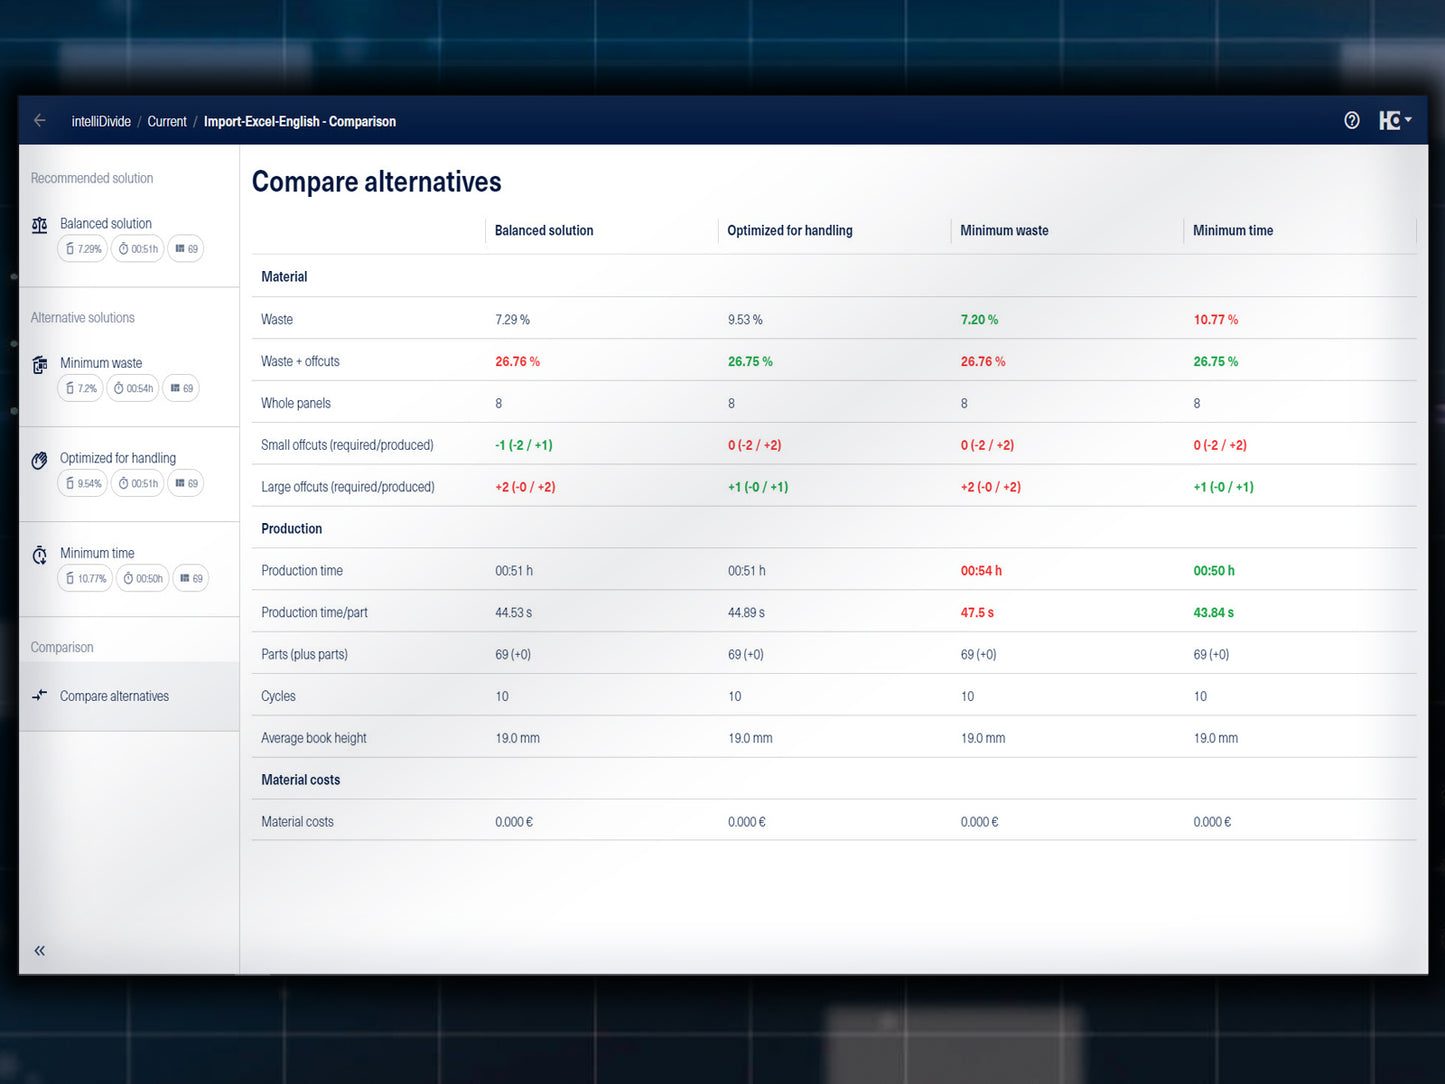This screenshot has height=1084, width=1445.
Task: Collapse the sidebar with double chevron
Action: tap(40, 951)
